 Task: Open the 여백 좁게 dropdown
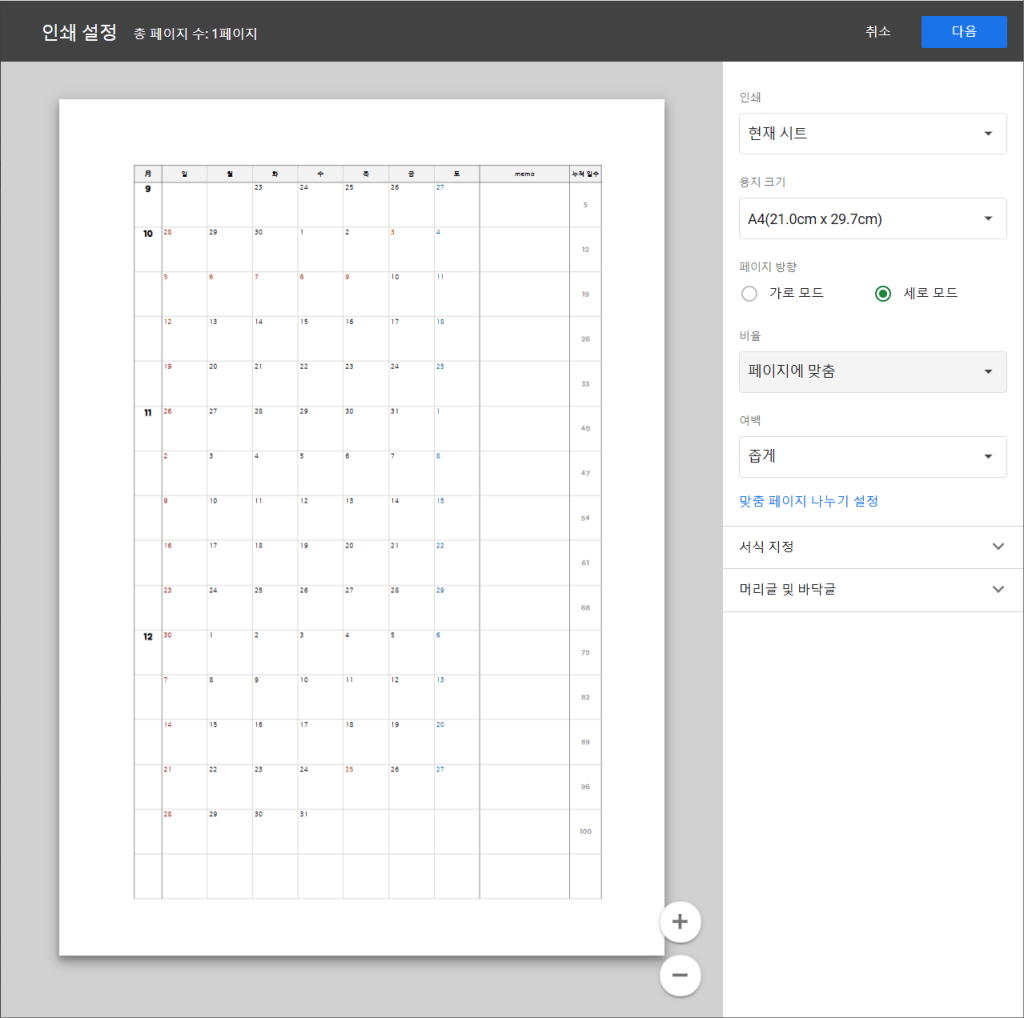pyautogui.click(x=871, y=456)
